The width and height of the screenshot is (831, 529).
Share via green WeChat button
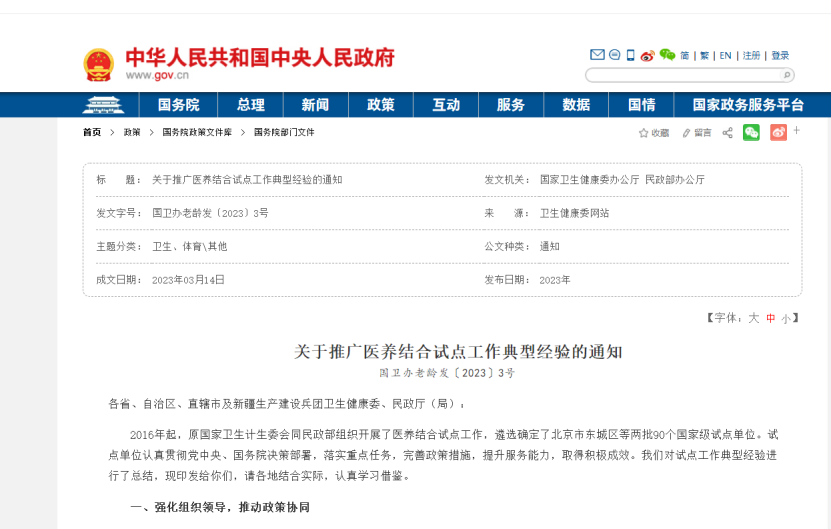751,133
